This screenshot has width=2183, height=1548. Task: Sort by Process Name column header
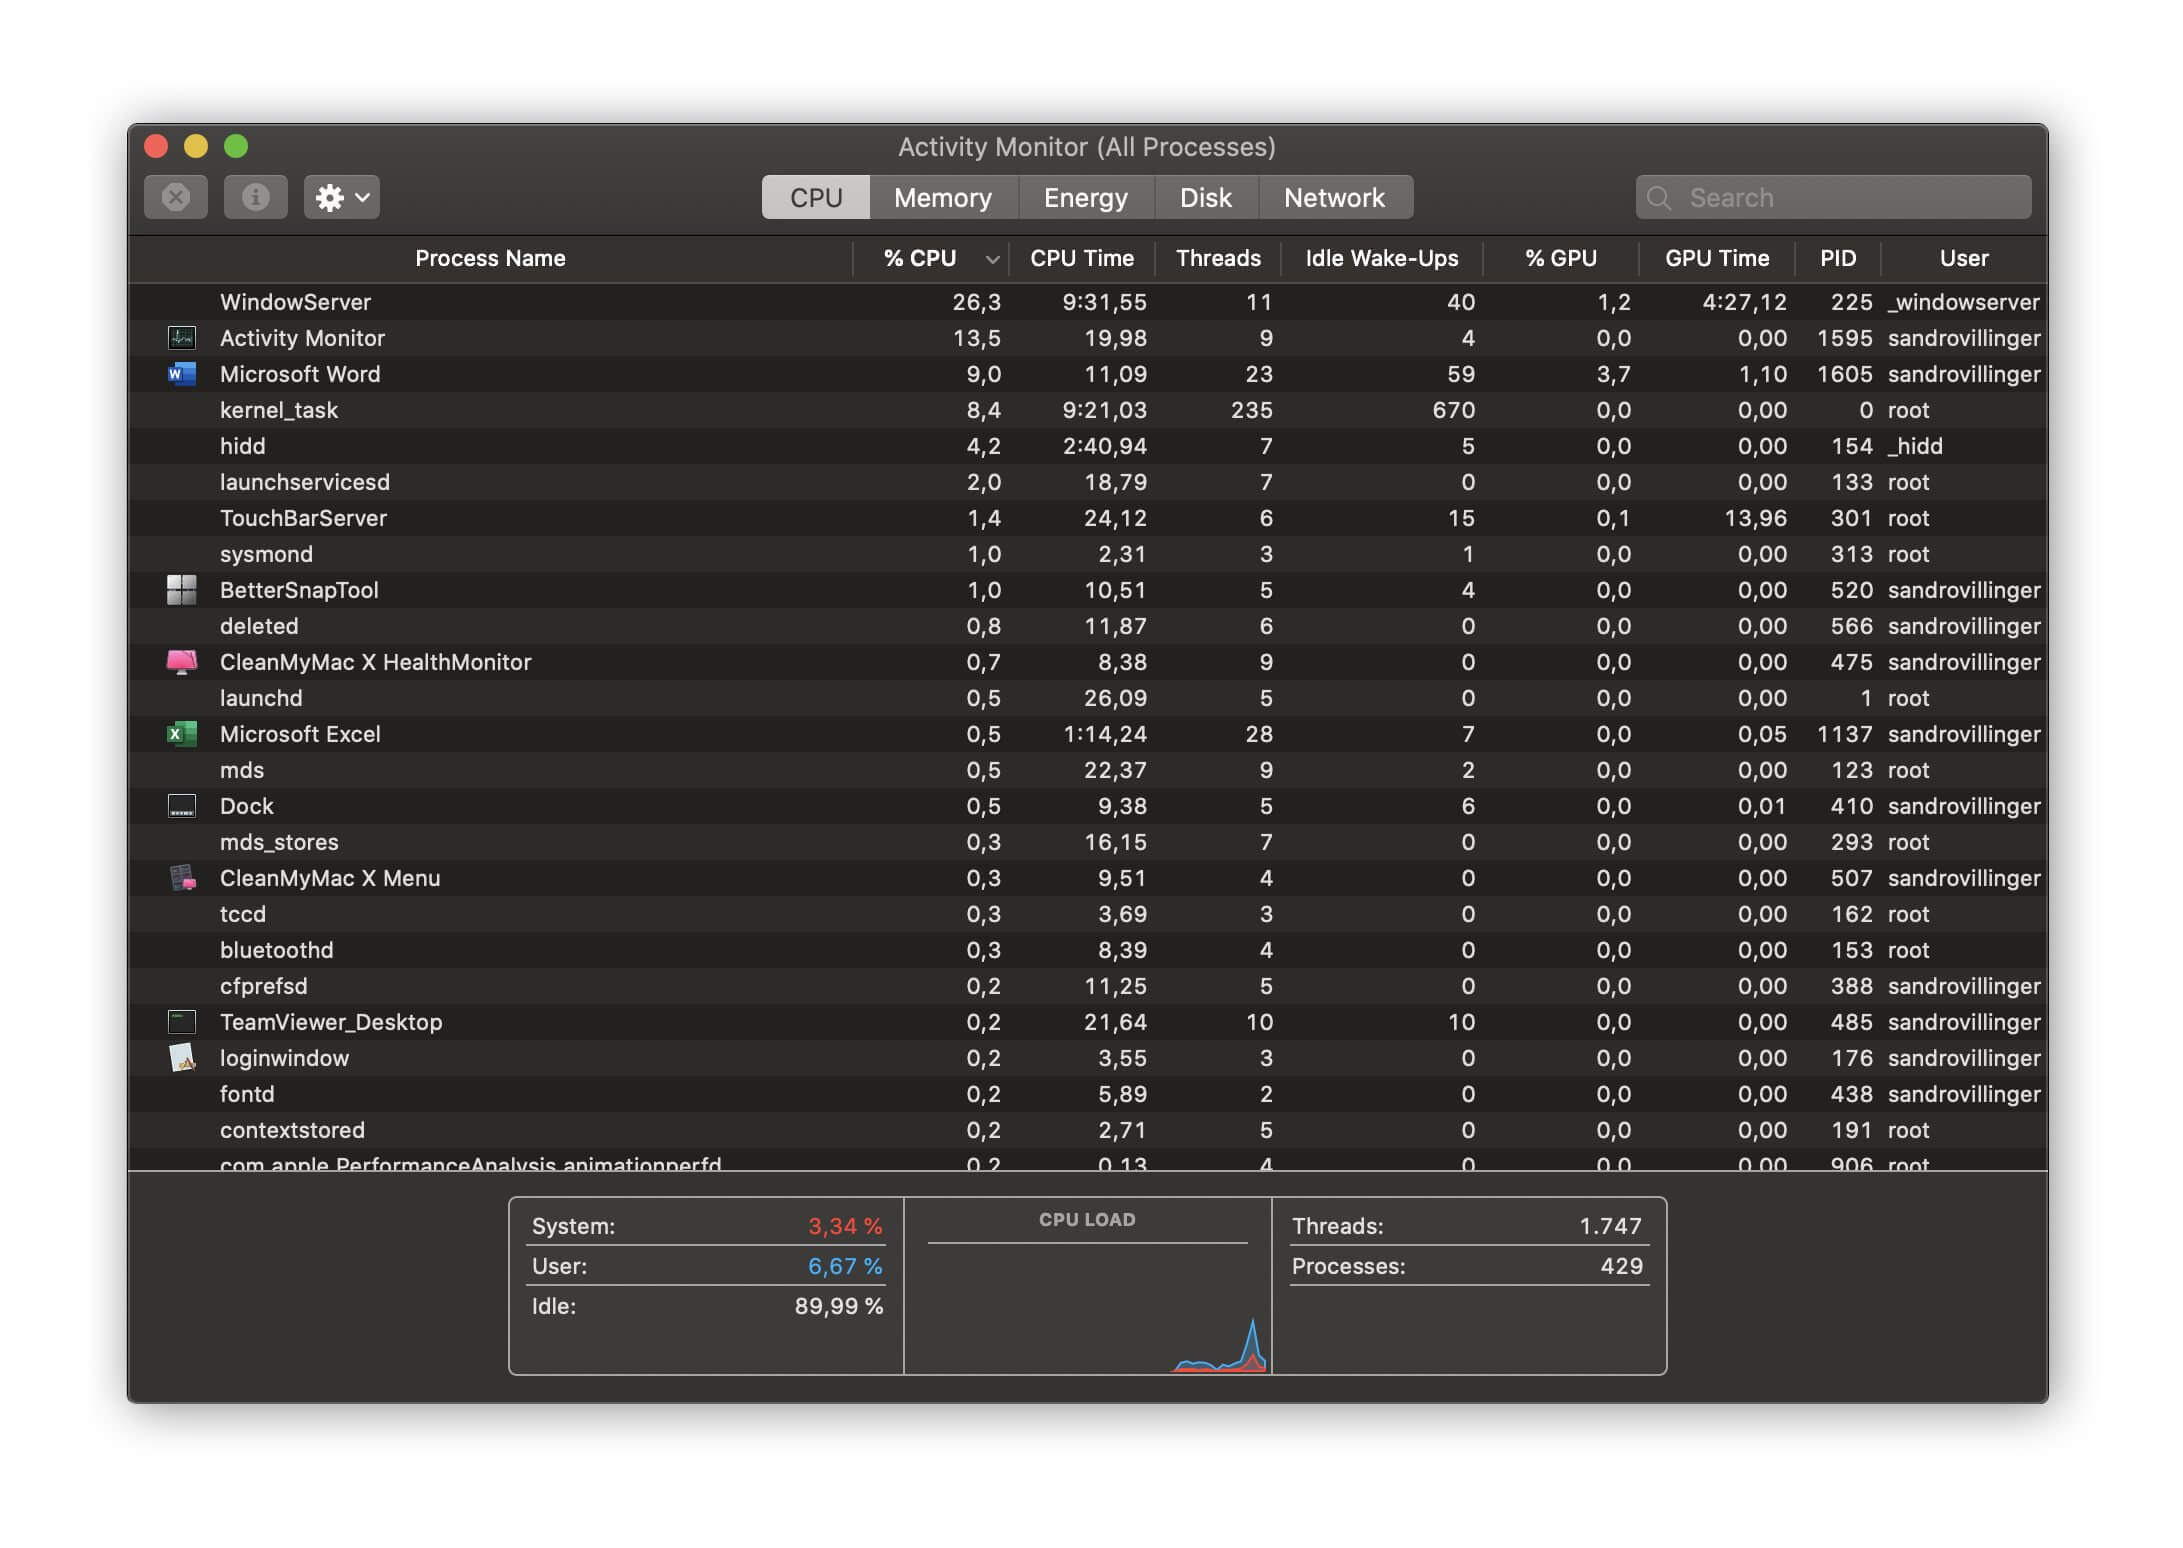click(490, 259)
